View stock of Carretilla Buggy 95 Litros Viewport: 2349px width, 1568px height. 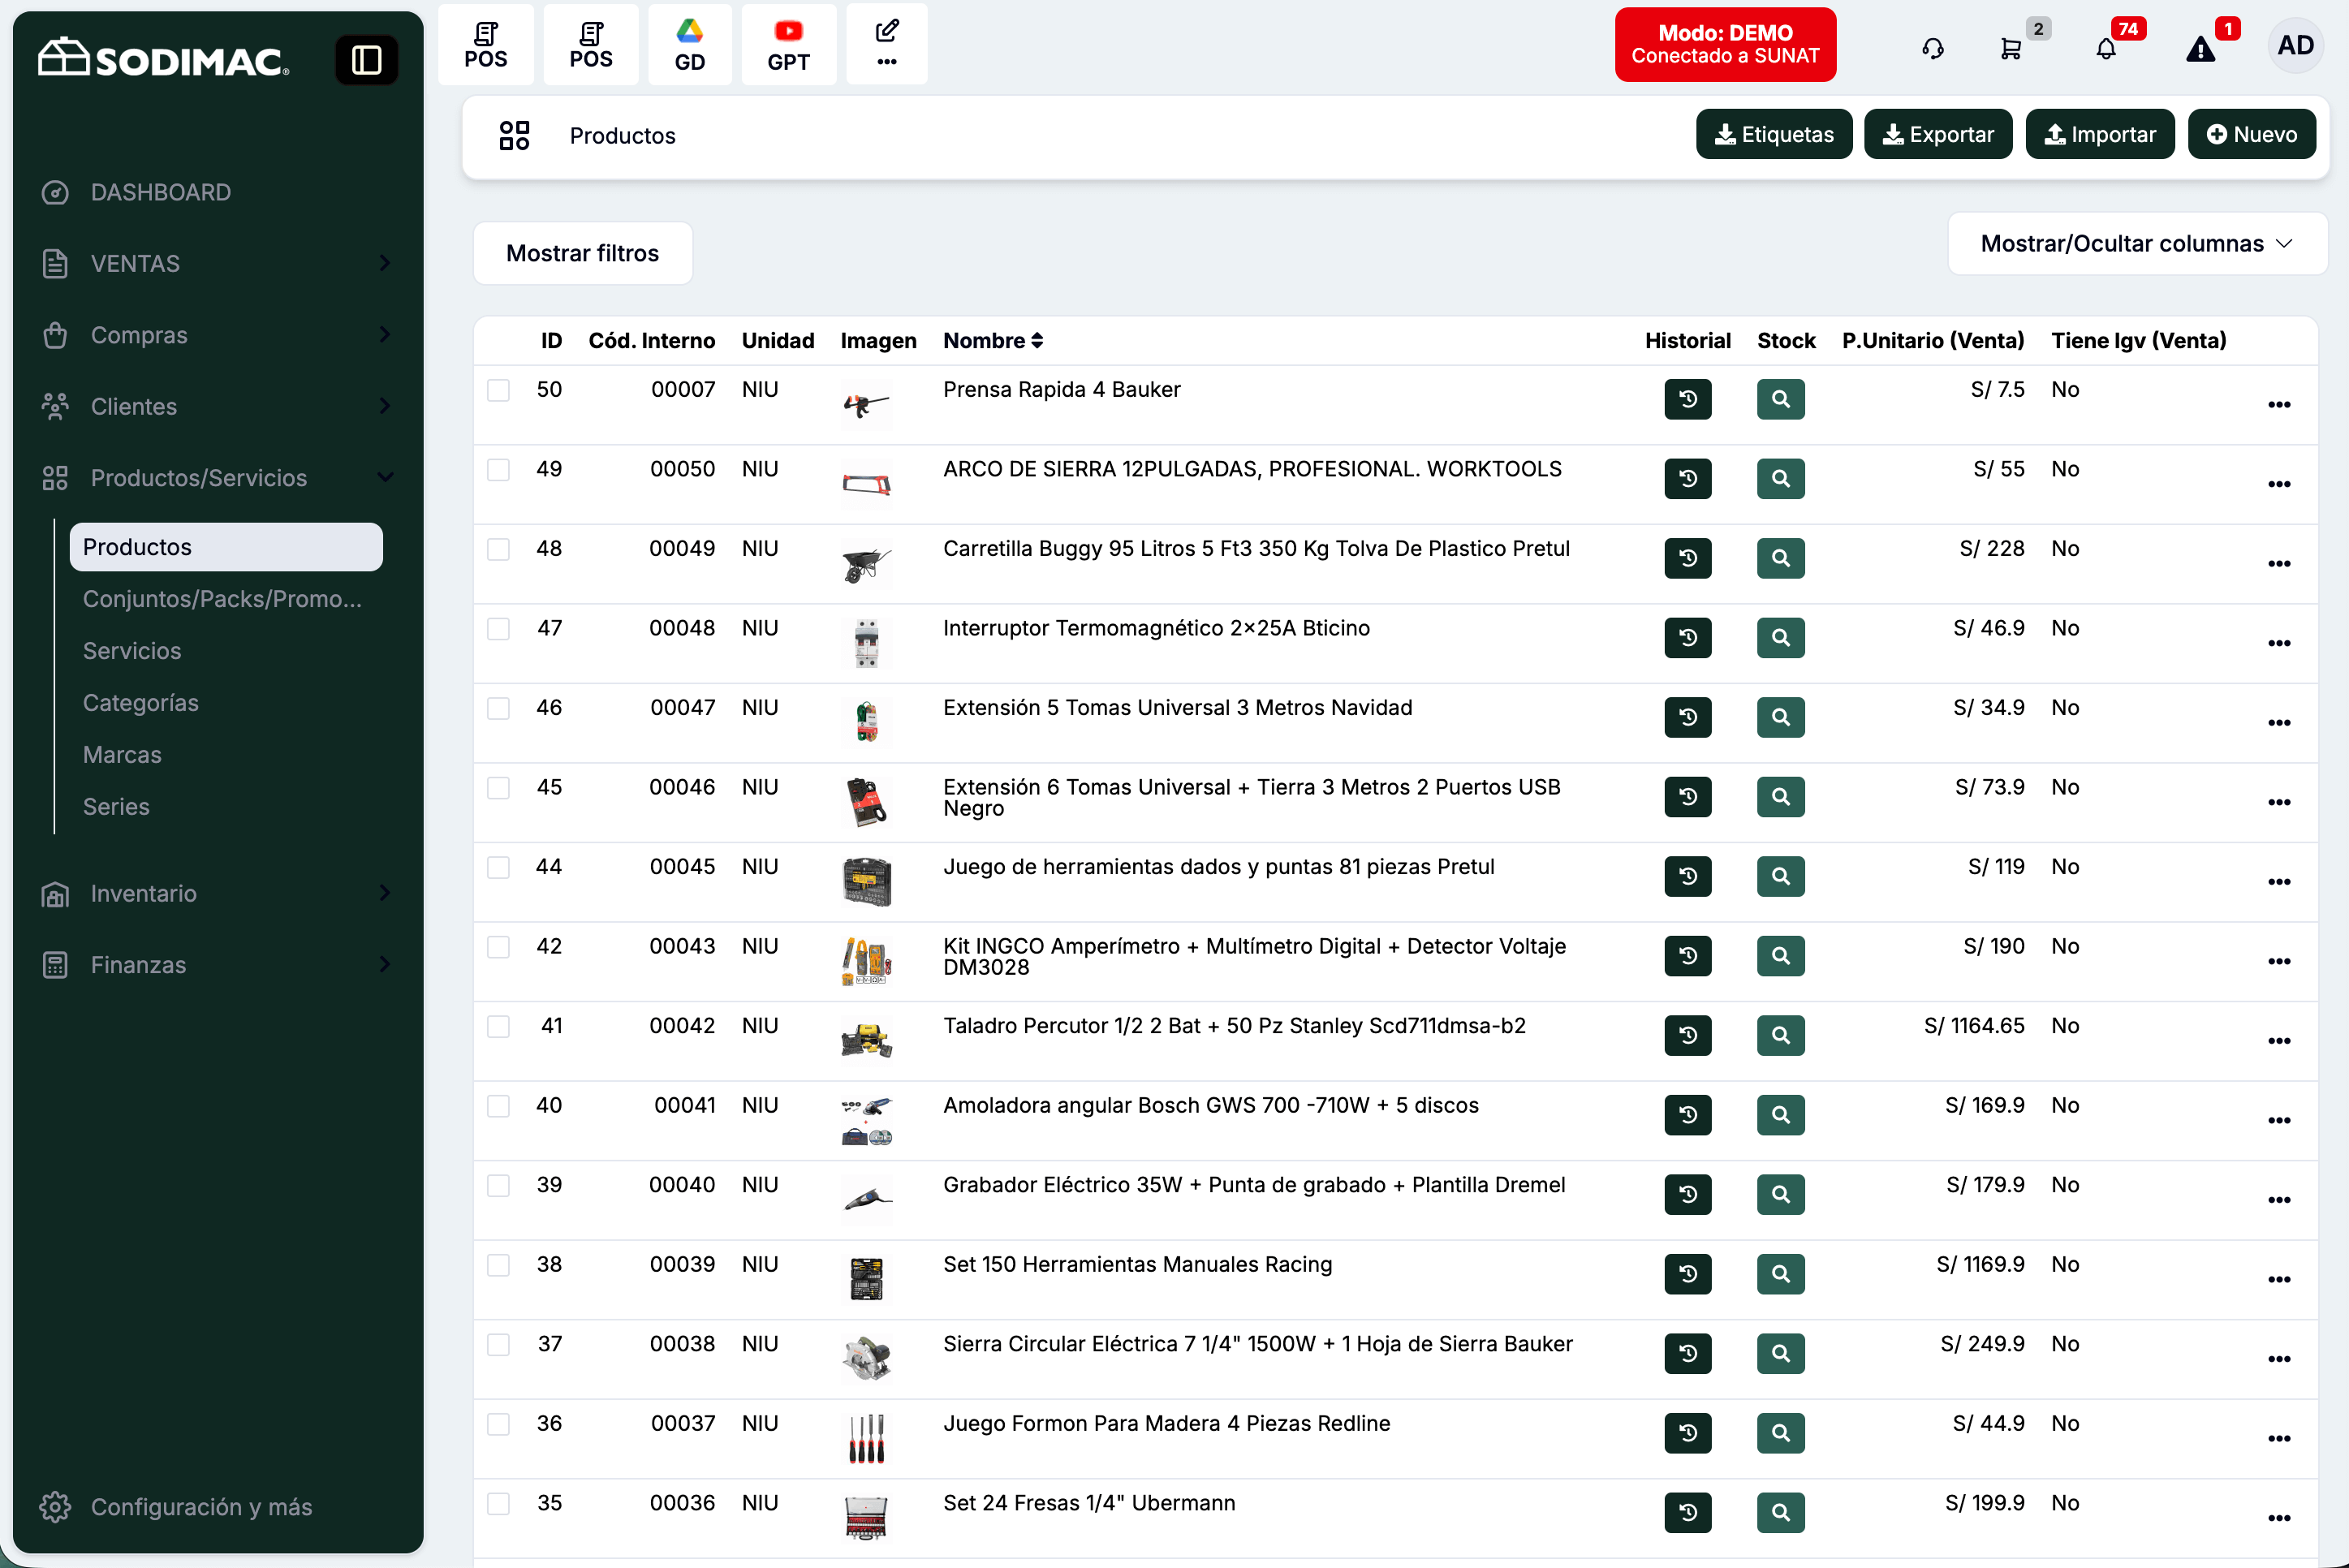1780,558
